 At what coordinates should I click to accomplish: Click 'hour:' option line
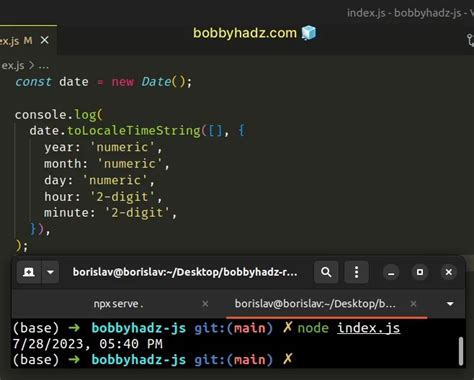pyautogui.click(x=103, y=197)
